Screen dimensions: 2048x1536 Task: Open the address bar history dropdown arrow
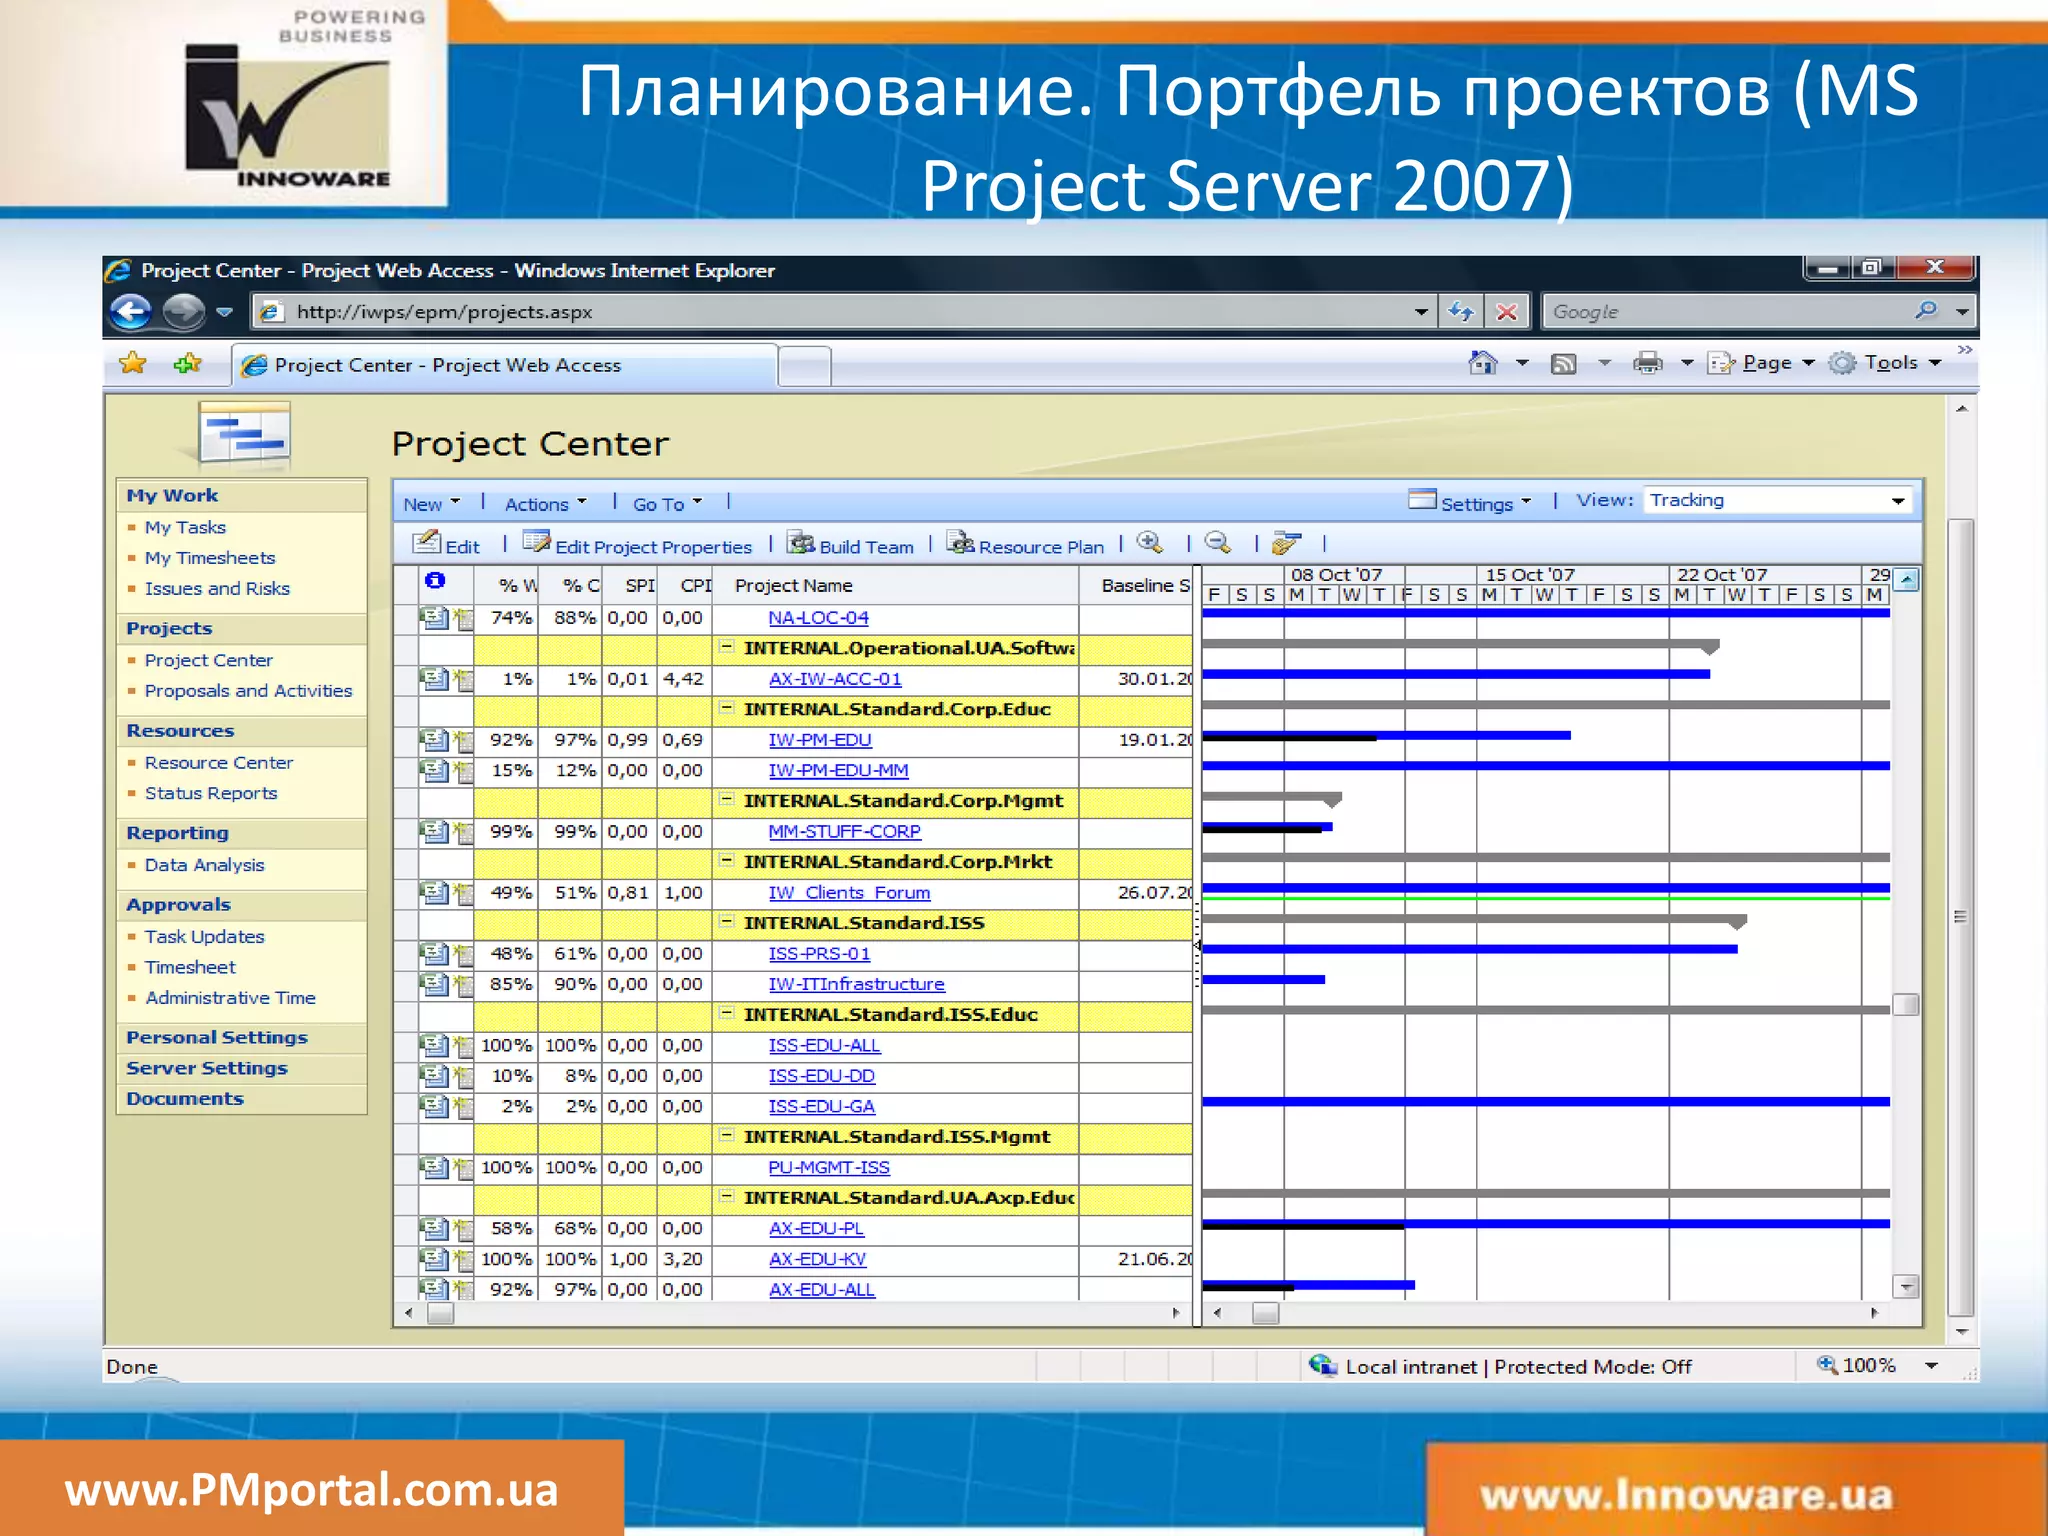point(1420,312)
